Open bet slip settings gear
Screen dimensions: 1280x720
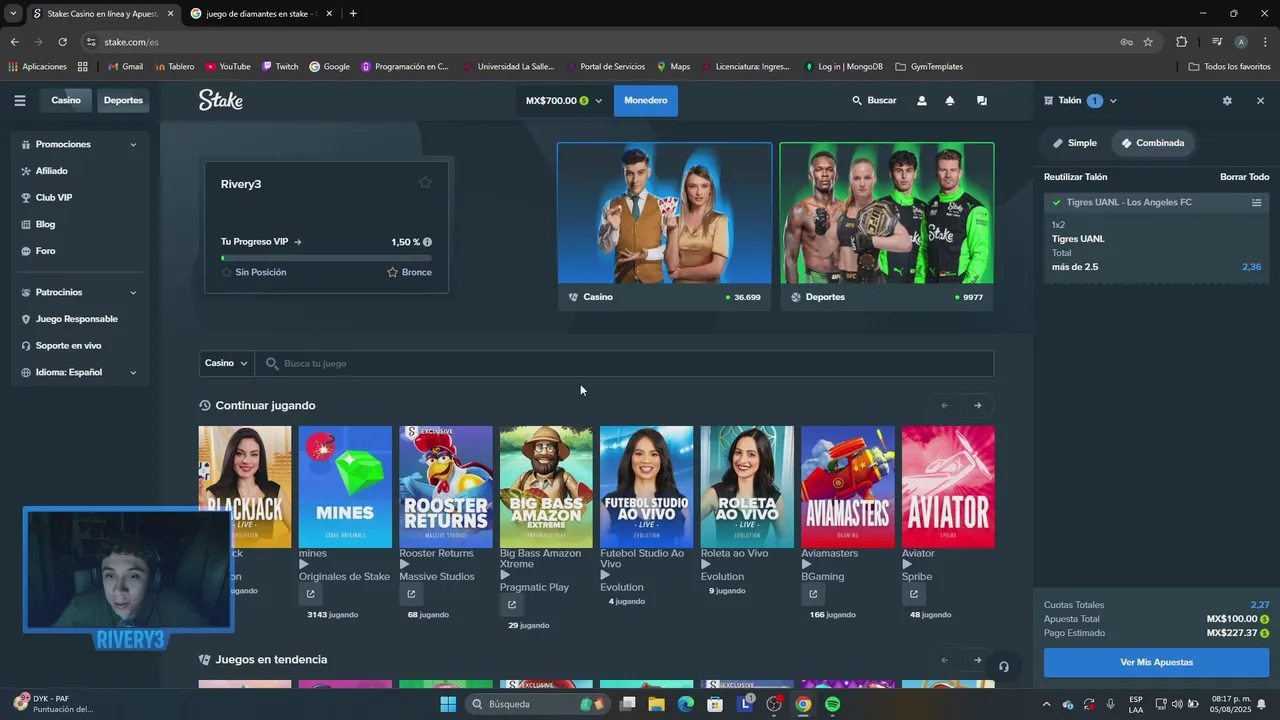point(1227,101)
